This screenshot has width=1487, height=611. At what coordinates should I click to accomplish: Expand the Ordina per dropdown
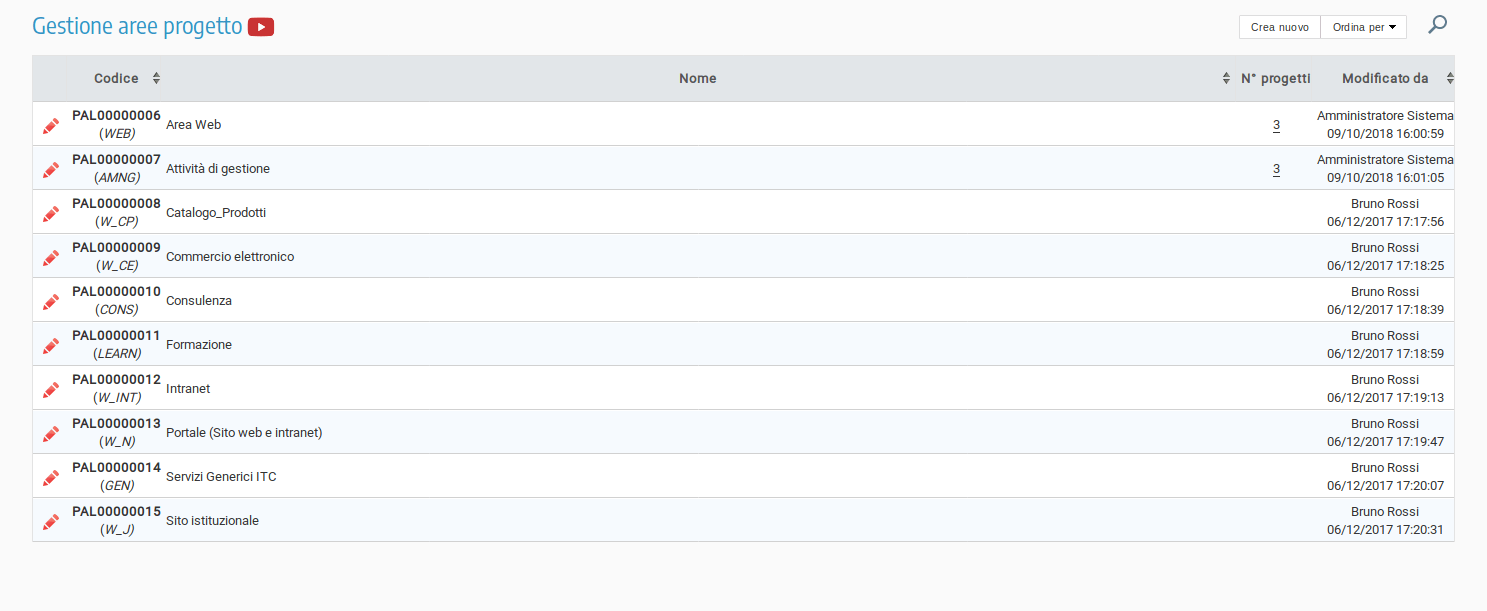click(x=1363, y=27)
